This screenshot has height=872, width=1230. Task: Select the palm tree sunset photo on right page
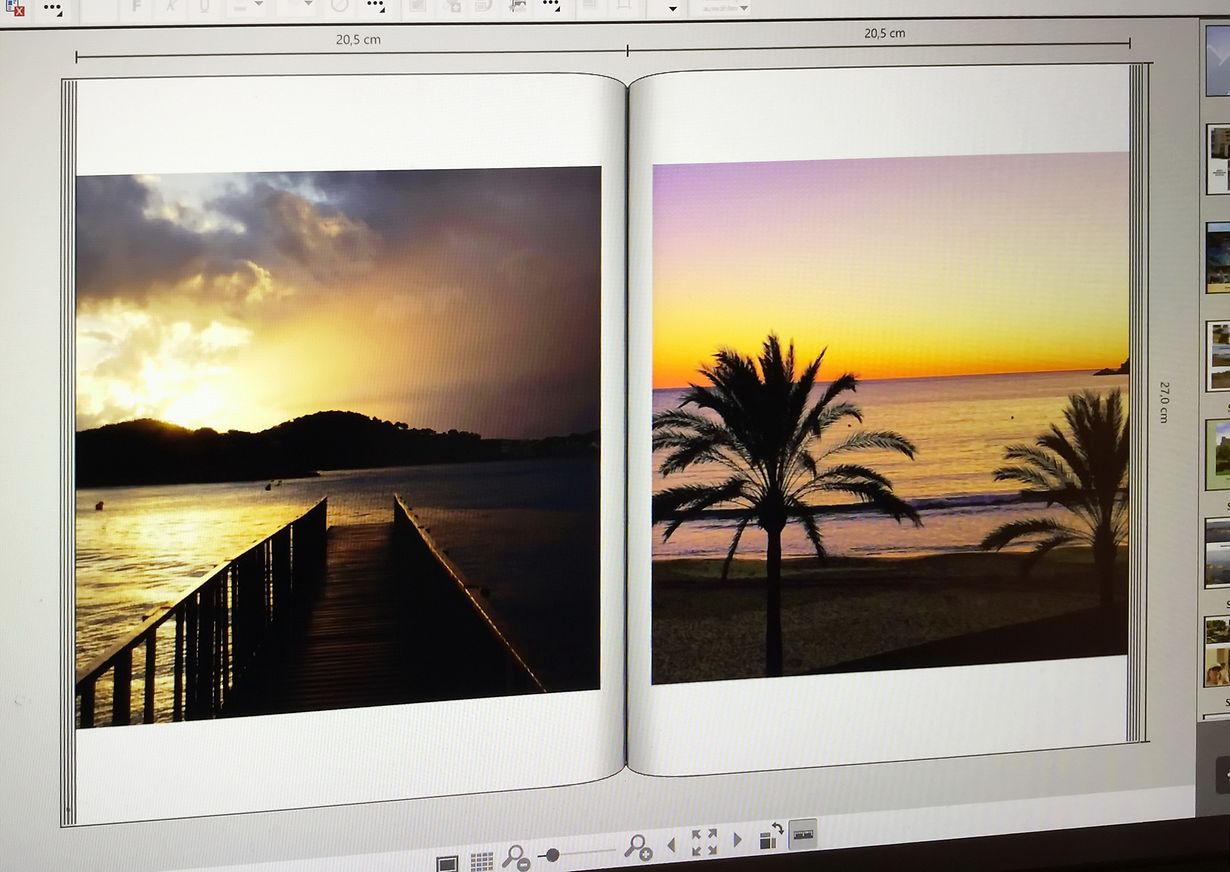(890, 418)
